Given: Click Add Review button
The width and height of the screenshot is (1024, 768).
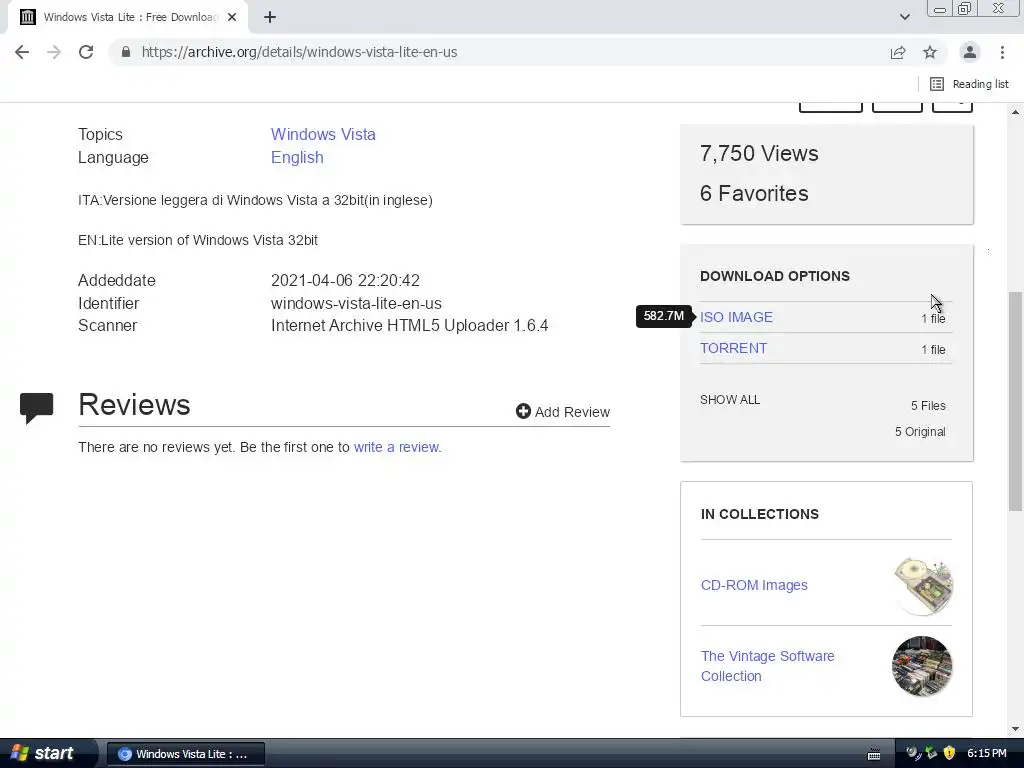Looking at the screenshot, I should click(562, 412).
